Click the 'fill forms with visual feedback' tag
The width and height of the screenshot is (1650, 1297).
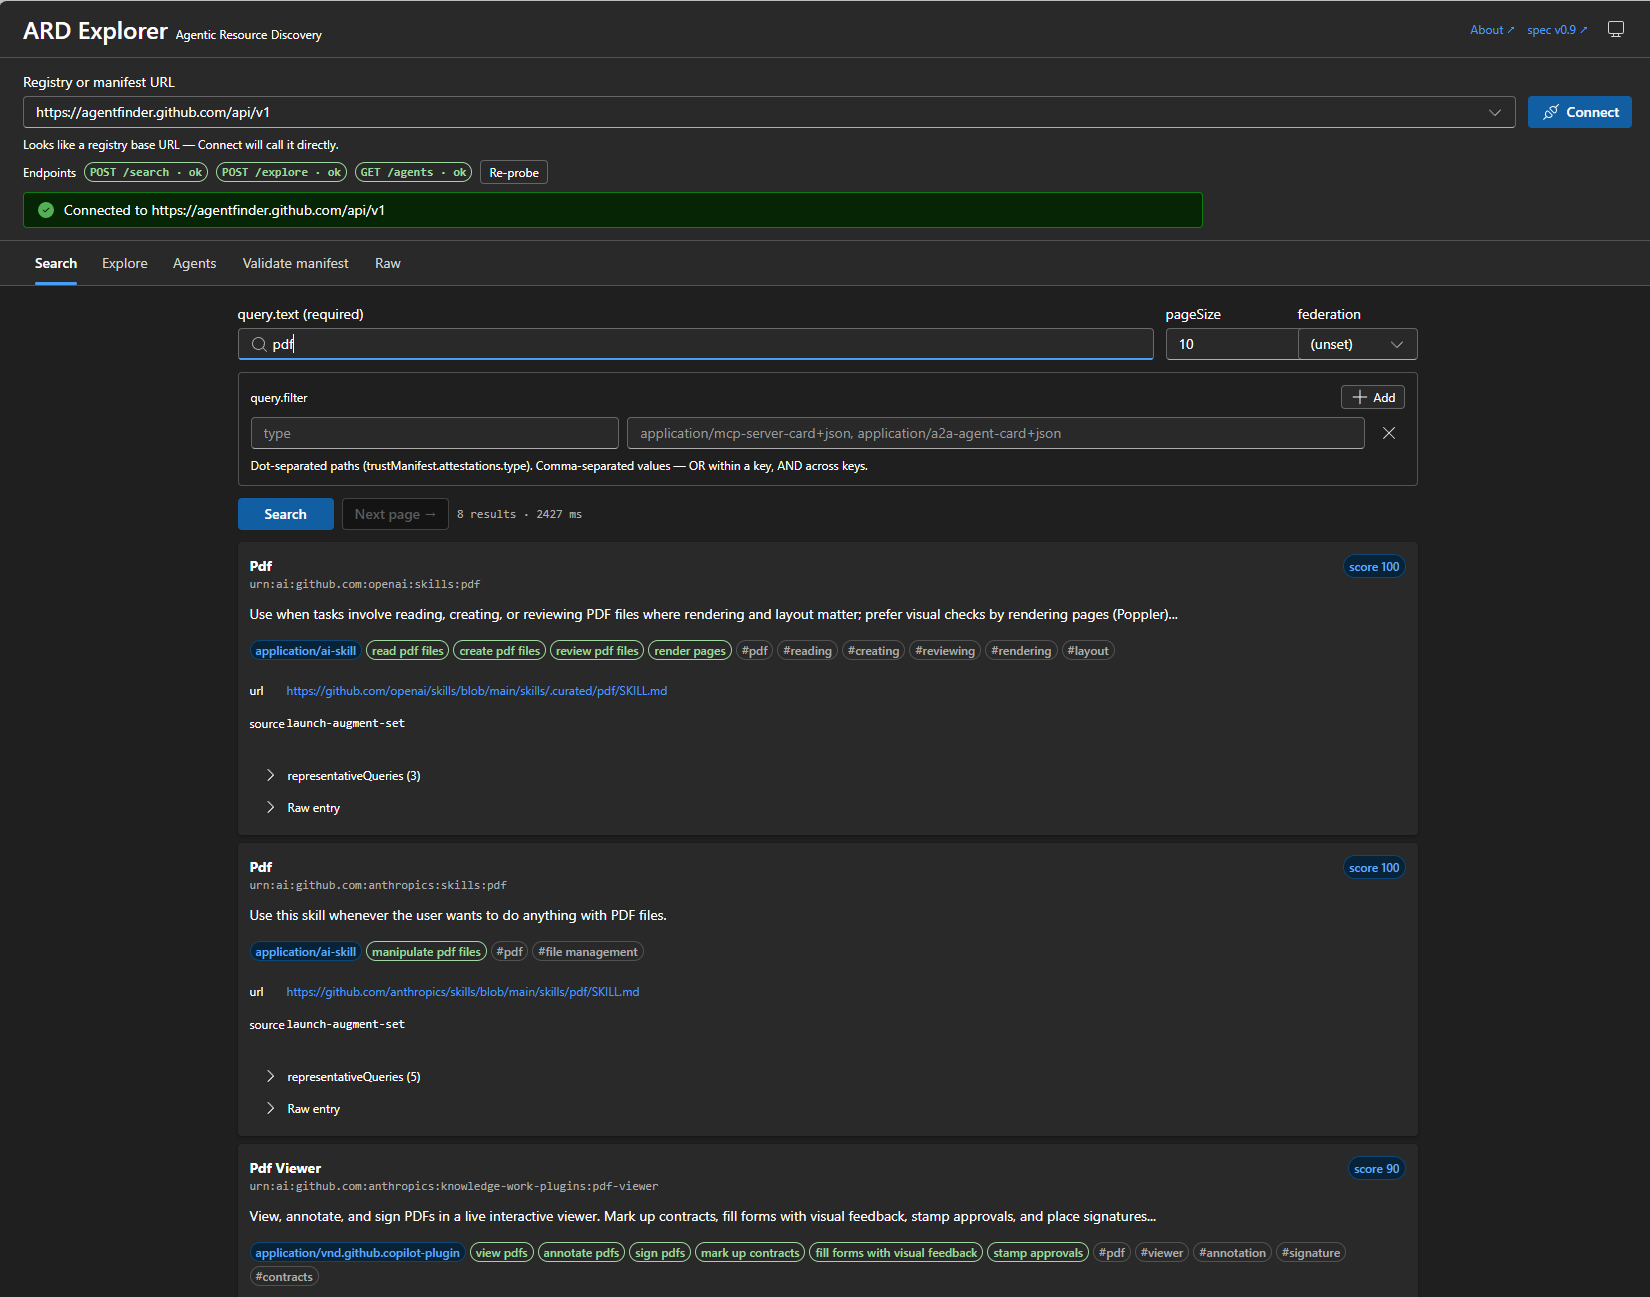pyautogui.click(x=896, y=1253)
